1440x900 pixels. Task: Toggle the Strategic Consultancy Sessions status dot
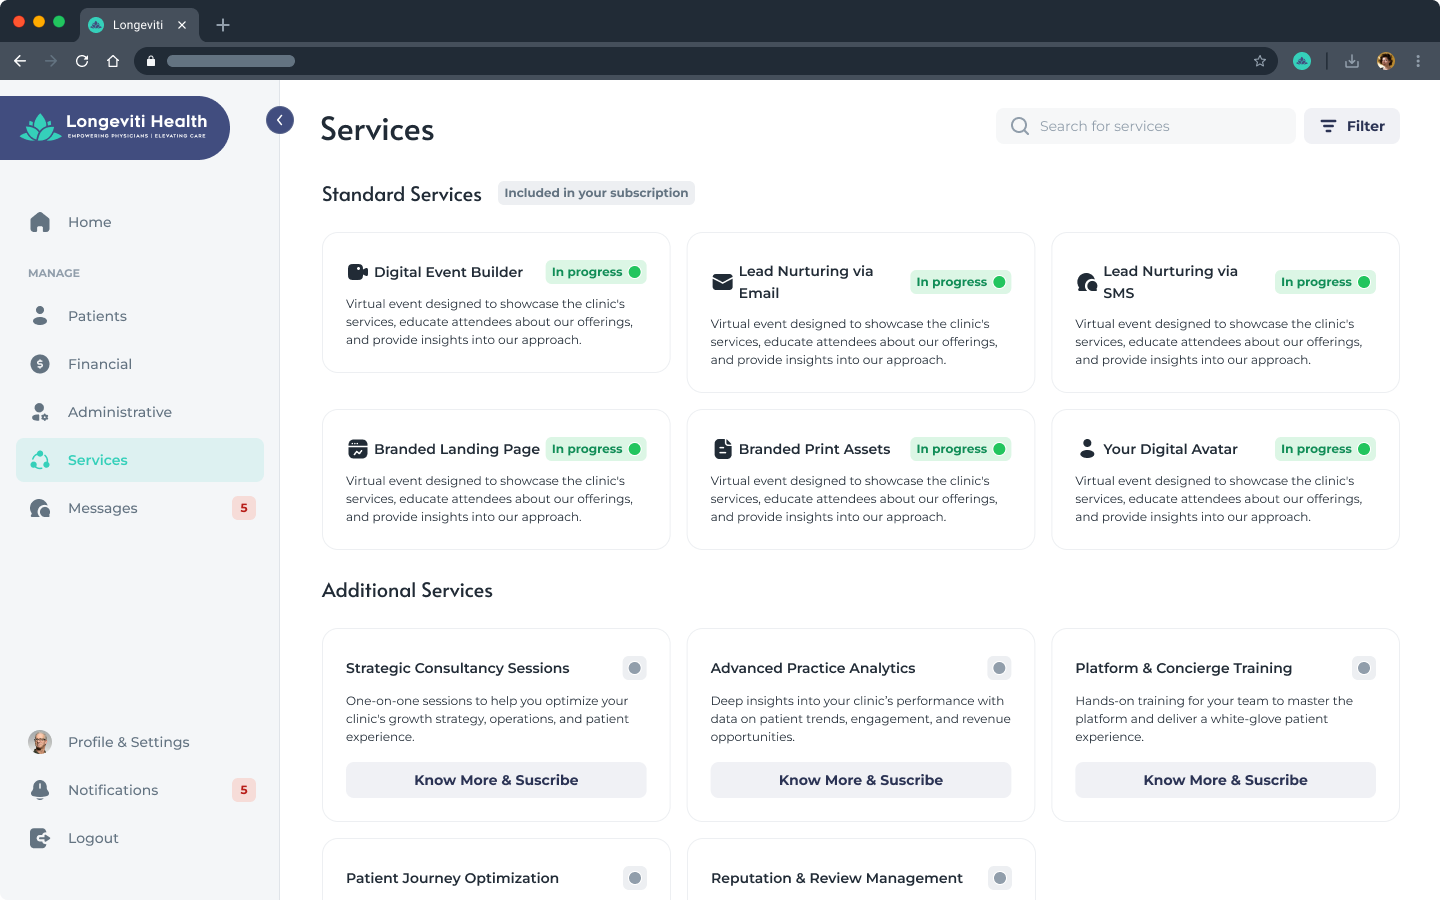click(x=635, y=668)
